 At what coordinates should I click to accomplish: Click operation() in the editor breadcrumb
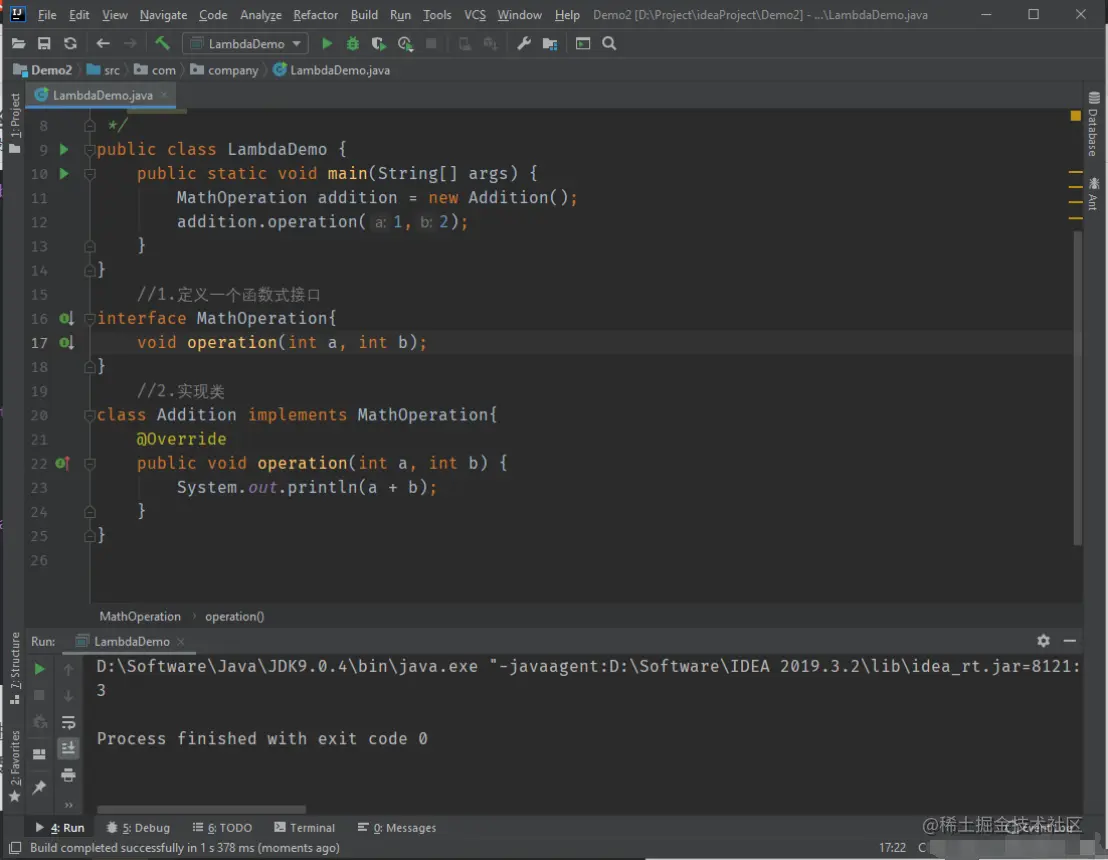tap(235, 616)
